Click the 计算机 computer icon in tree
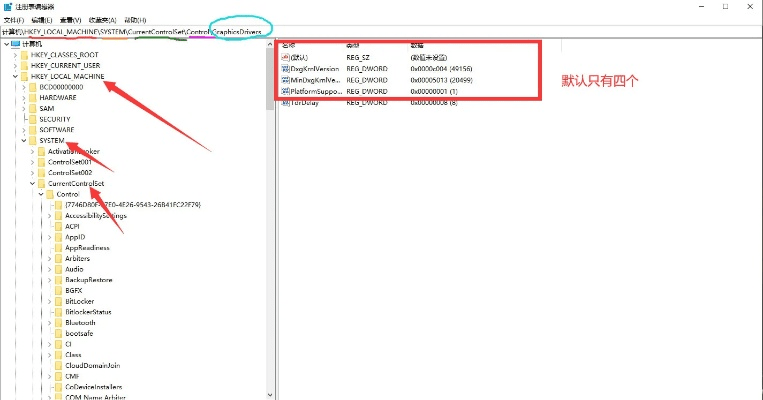Screen dimensions: 763x400 15,44
